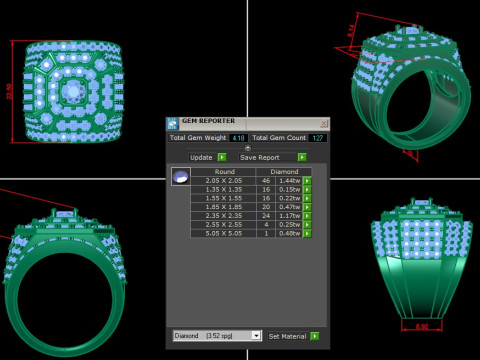Screen dimensions: 480x360
Task: Click the Total Gem Weight value 4.18
Action: [x=238, y=138]
